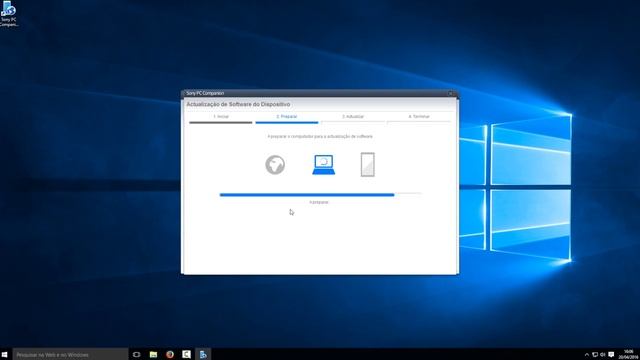Select the '1. Iniciar' step tab

click(221, 117)
